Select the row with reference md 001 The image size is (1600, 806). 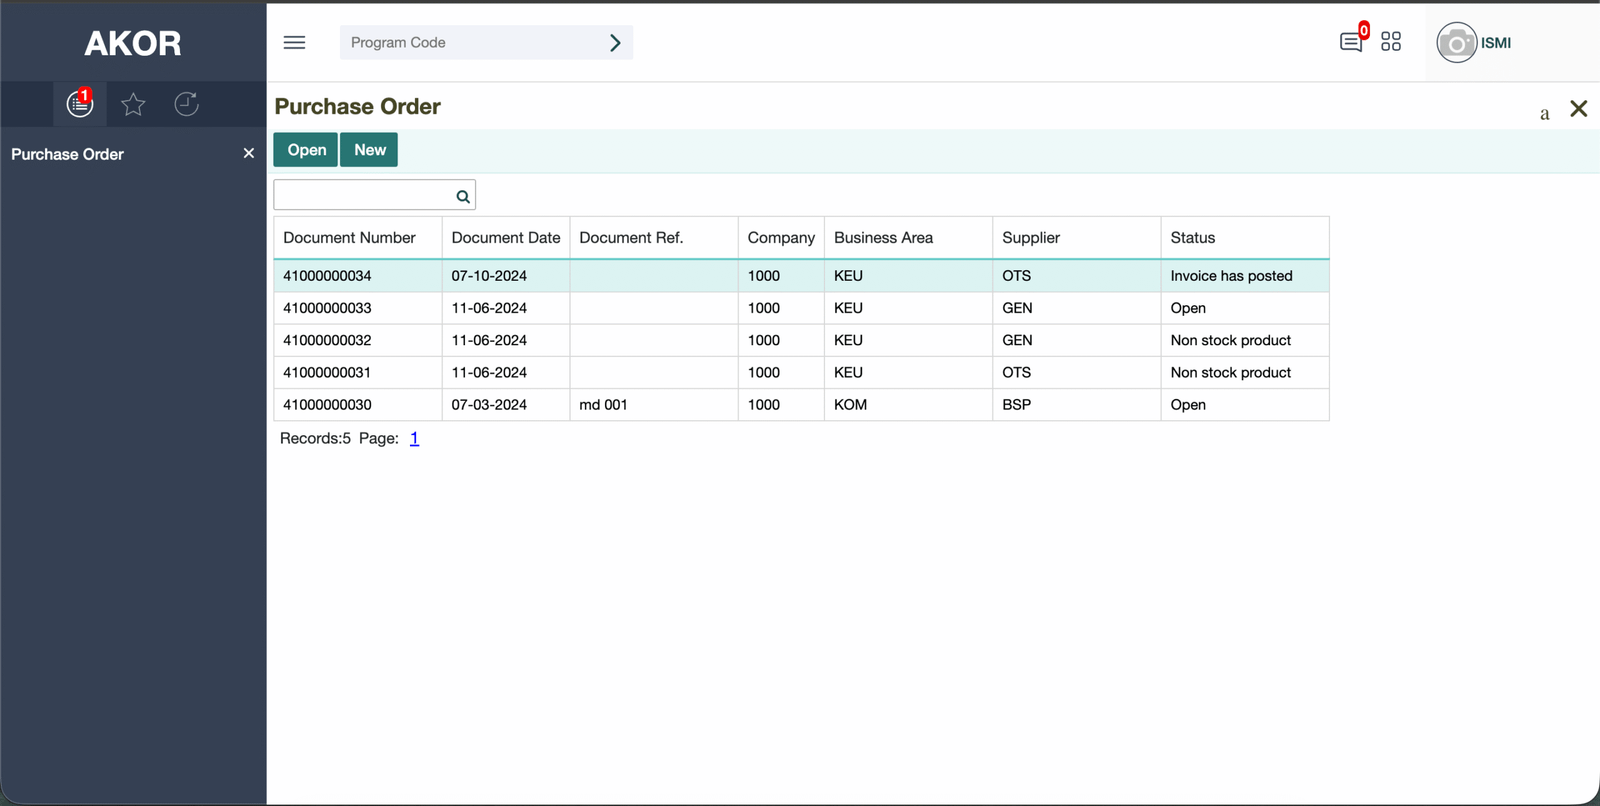coord(603,405)
